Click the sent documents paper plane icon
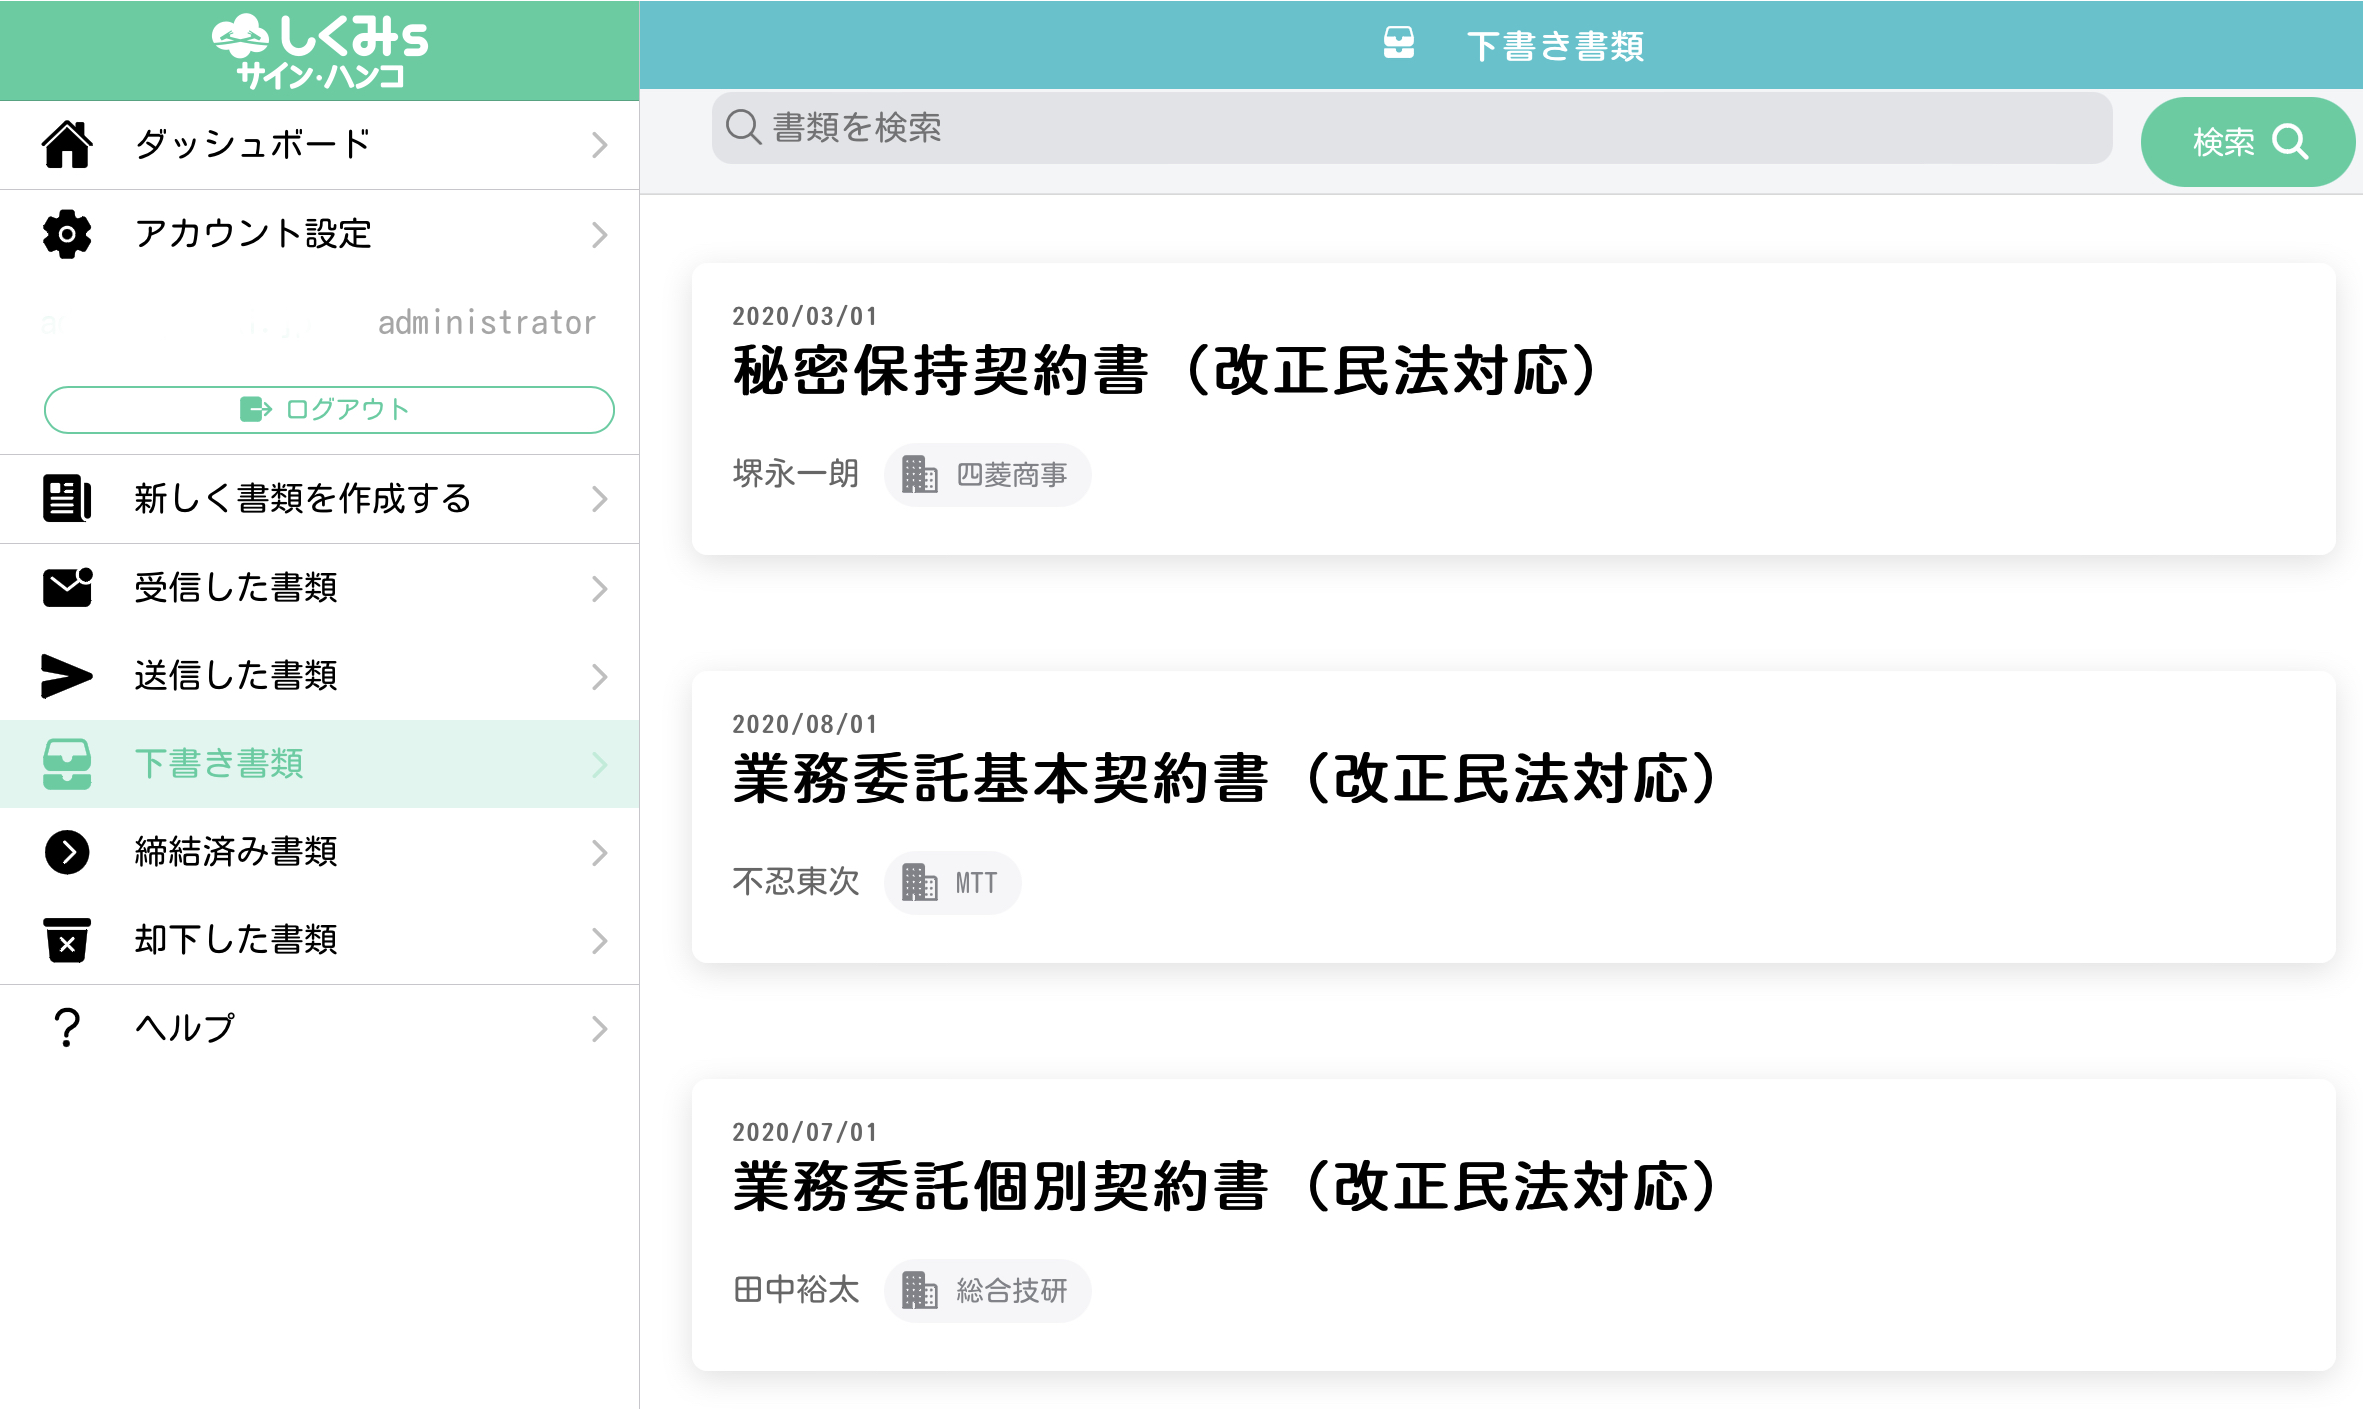2363x1409 pixels. click(67, 676)
